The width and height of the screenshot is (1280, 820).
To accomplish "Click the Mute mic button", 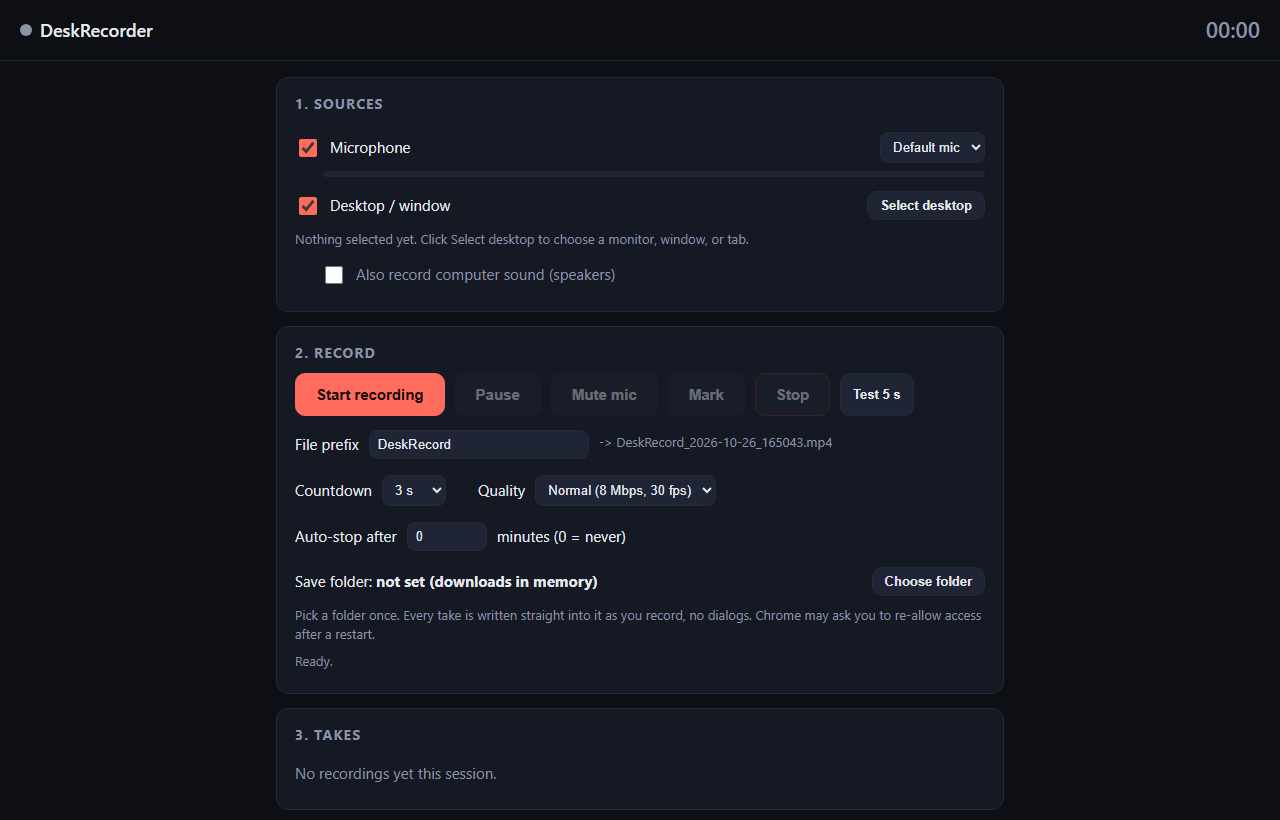I will tap(604, 394).
